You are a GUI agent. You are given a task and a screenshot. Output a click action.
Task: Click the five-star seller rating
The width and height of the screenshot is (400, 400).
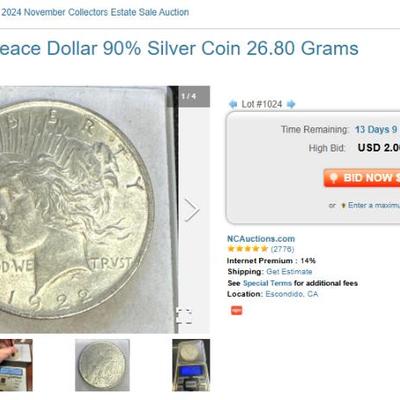click(248, 249)
